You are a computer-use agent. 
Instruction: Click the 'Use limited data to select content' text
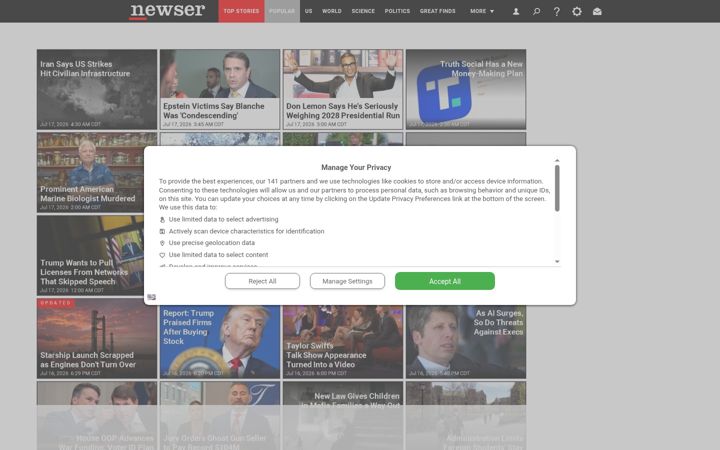[219, 255]
